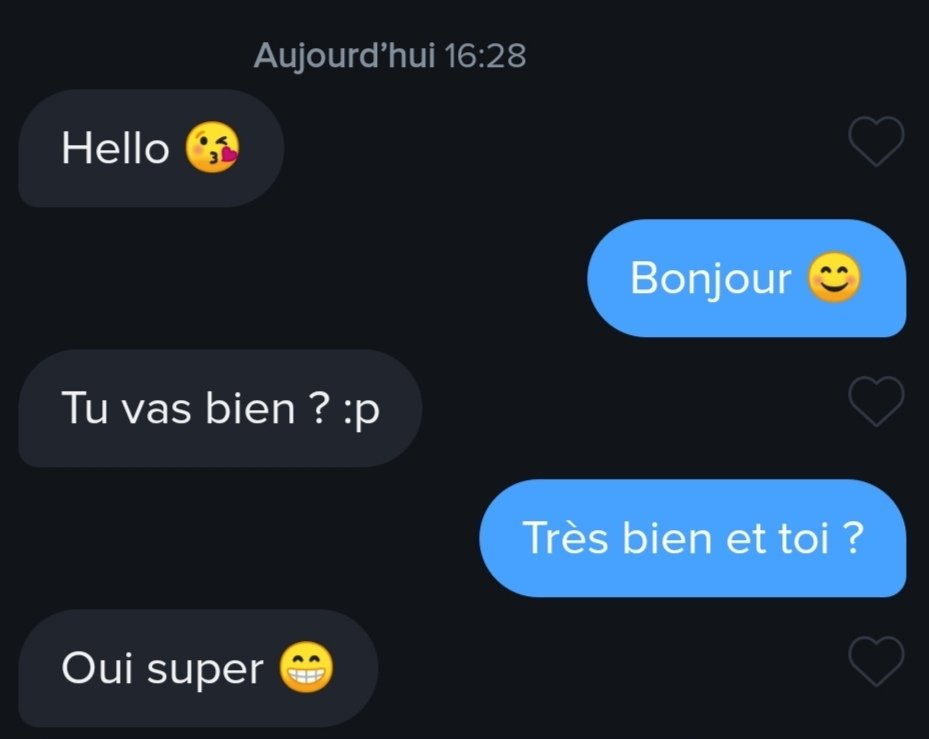Viewport: 929px width, 739px height.
Task: Click the word "super" in the last message
Action: coord(205,671)
